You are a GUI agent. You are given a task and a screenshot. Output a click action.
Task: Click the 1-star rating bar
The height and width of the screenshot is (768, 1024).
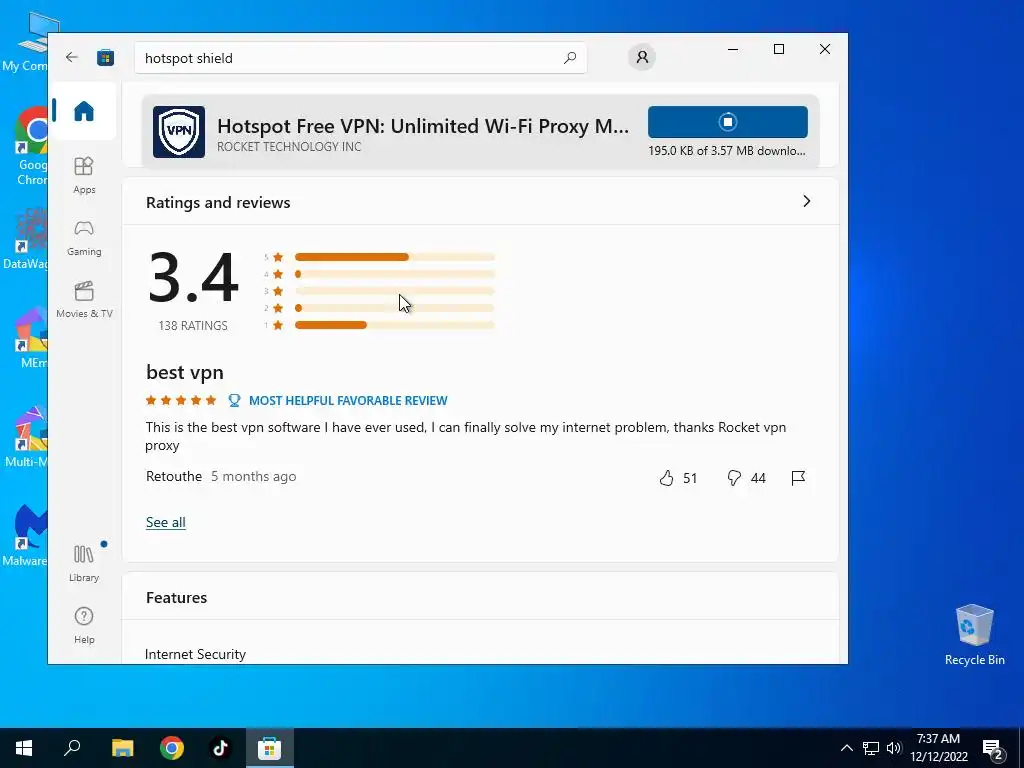coord(394,325)
